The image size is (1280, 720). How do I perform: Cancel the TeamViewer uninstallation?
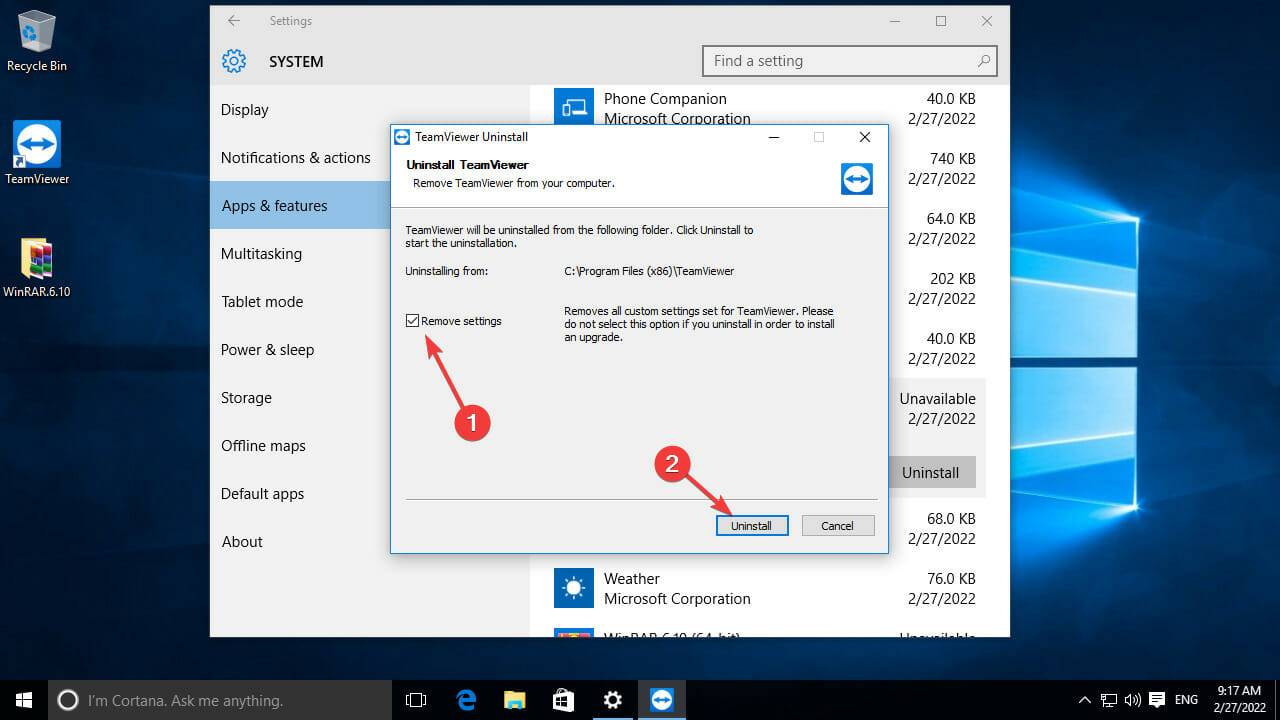tap(838, 525)
